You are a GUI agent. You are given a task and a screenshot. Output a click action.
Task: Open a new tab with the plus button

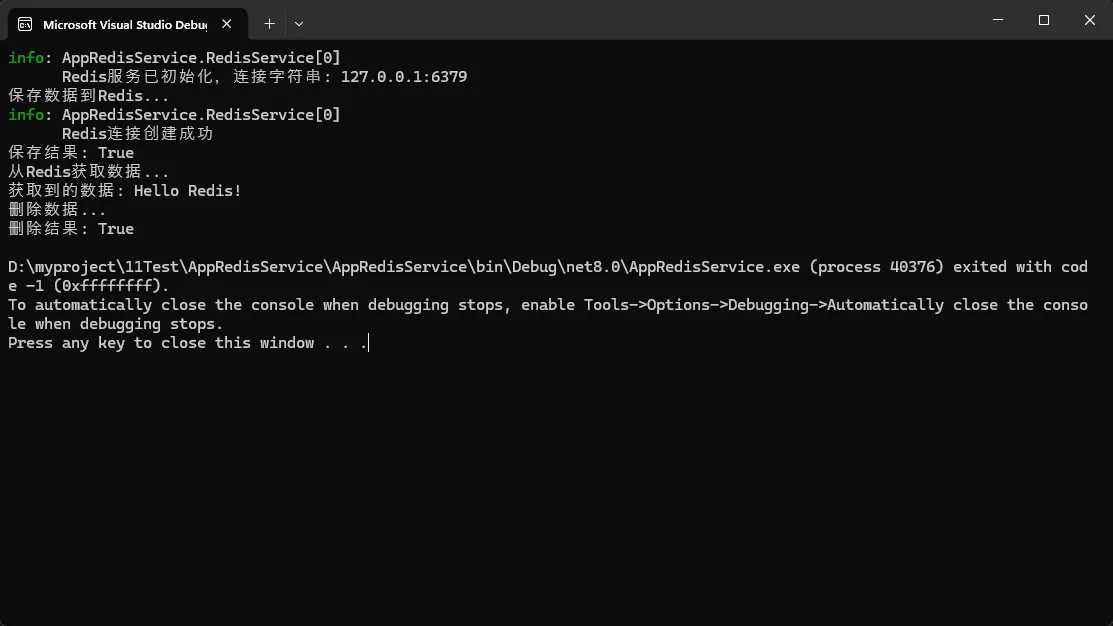click(269, 23)
